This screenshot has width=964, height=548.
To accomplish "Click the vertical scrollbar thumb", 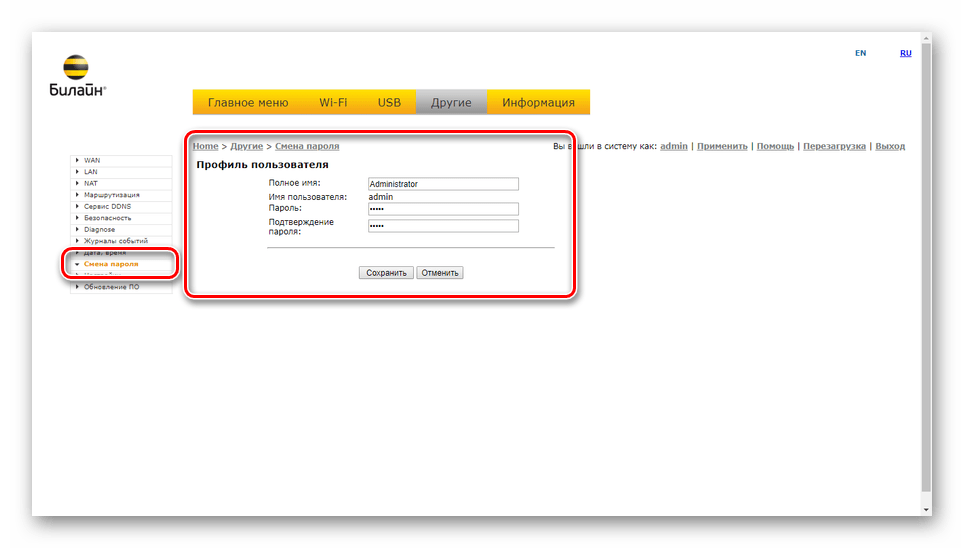I will [926, 268].
